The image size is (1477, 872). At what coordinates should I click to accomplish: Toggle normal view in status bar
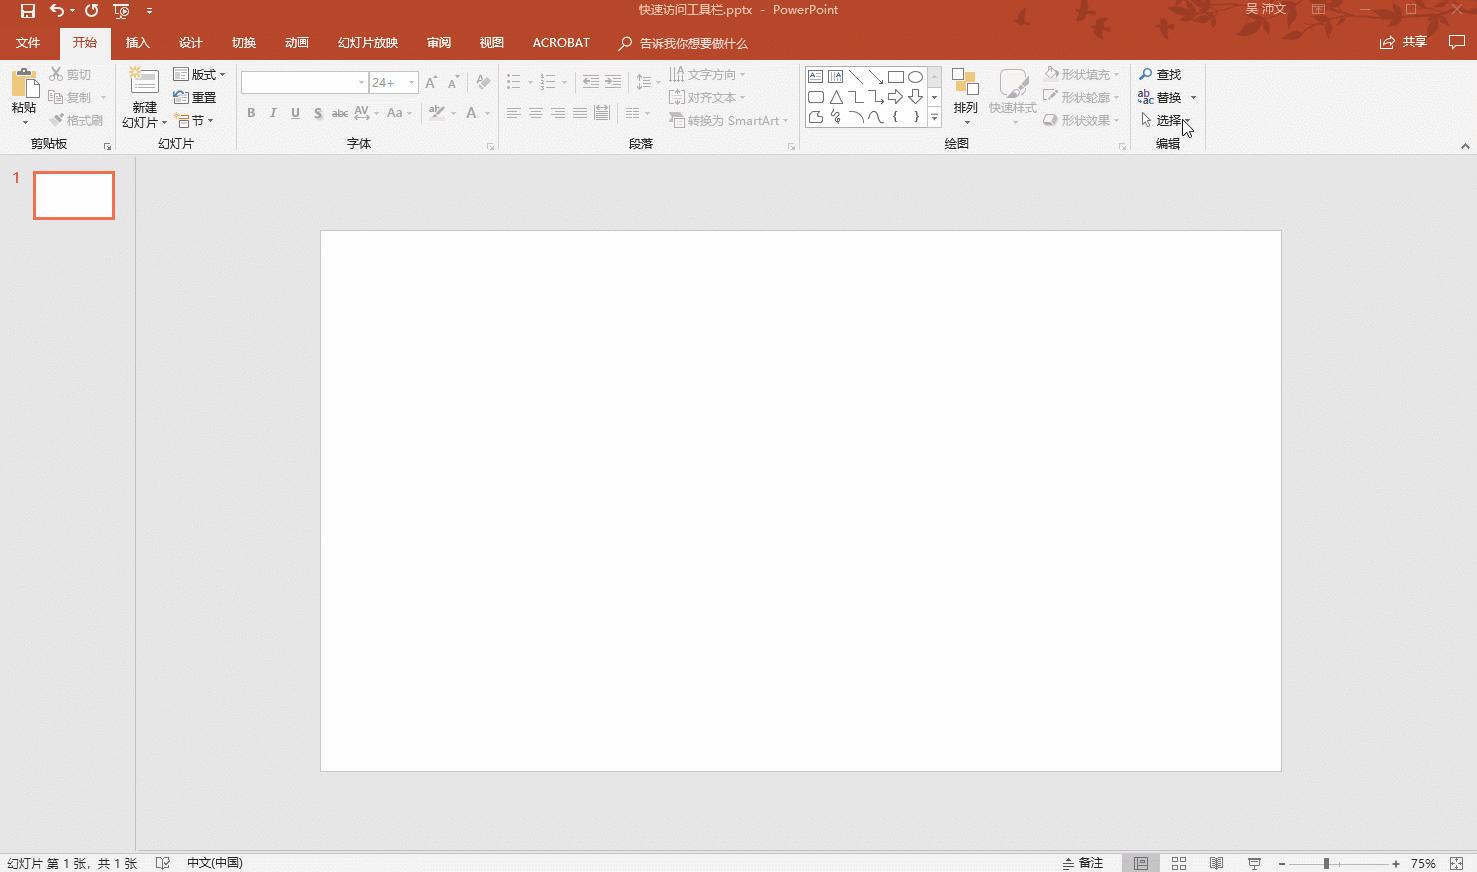click(1141, 863)
